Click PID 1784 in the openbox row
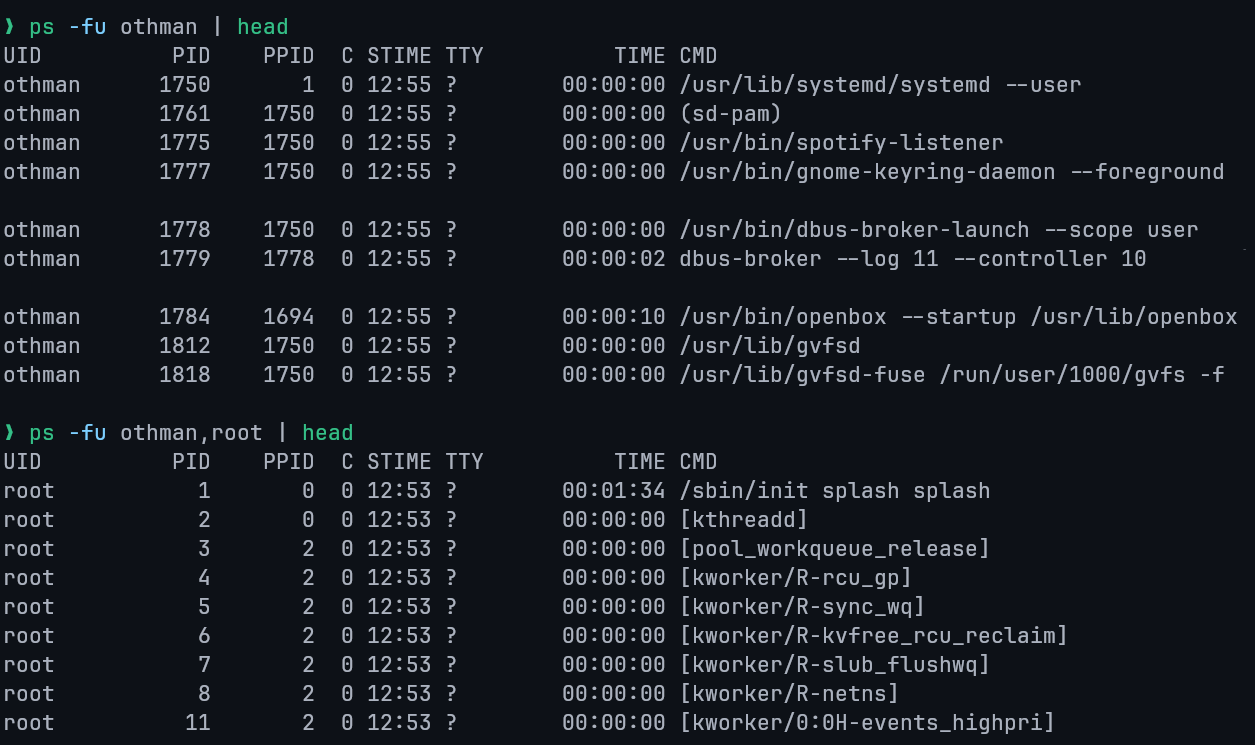Viewport: 1255px width, 745px height. tap(185, 317)
